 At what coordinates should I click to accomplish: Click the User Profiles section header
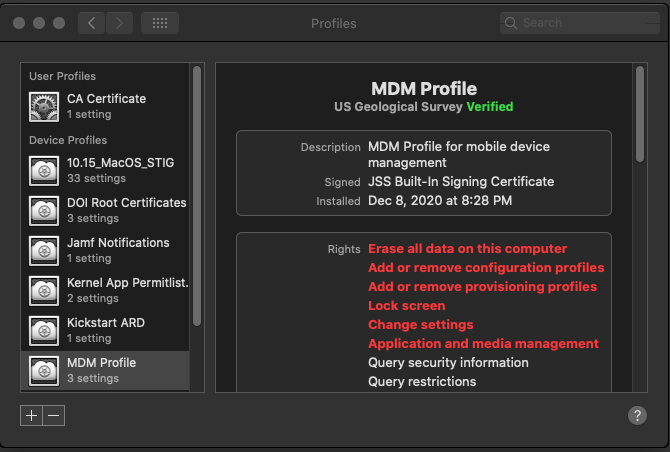[x=62, y=76]
